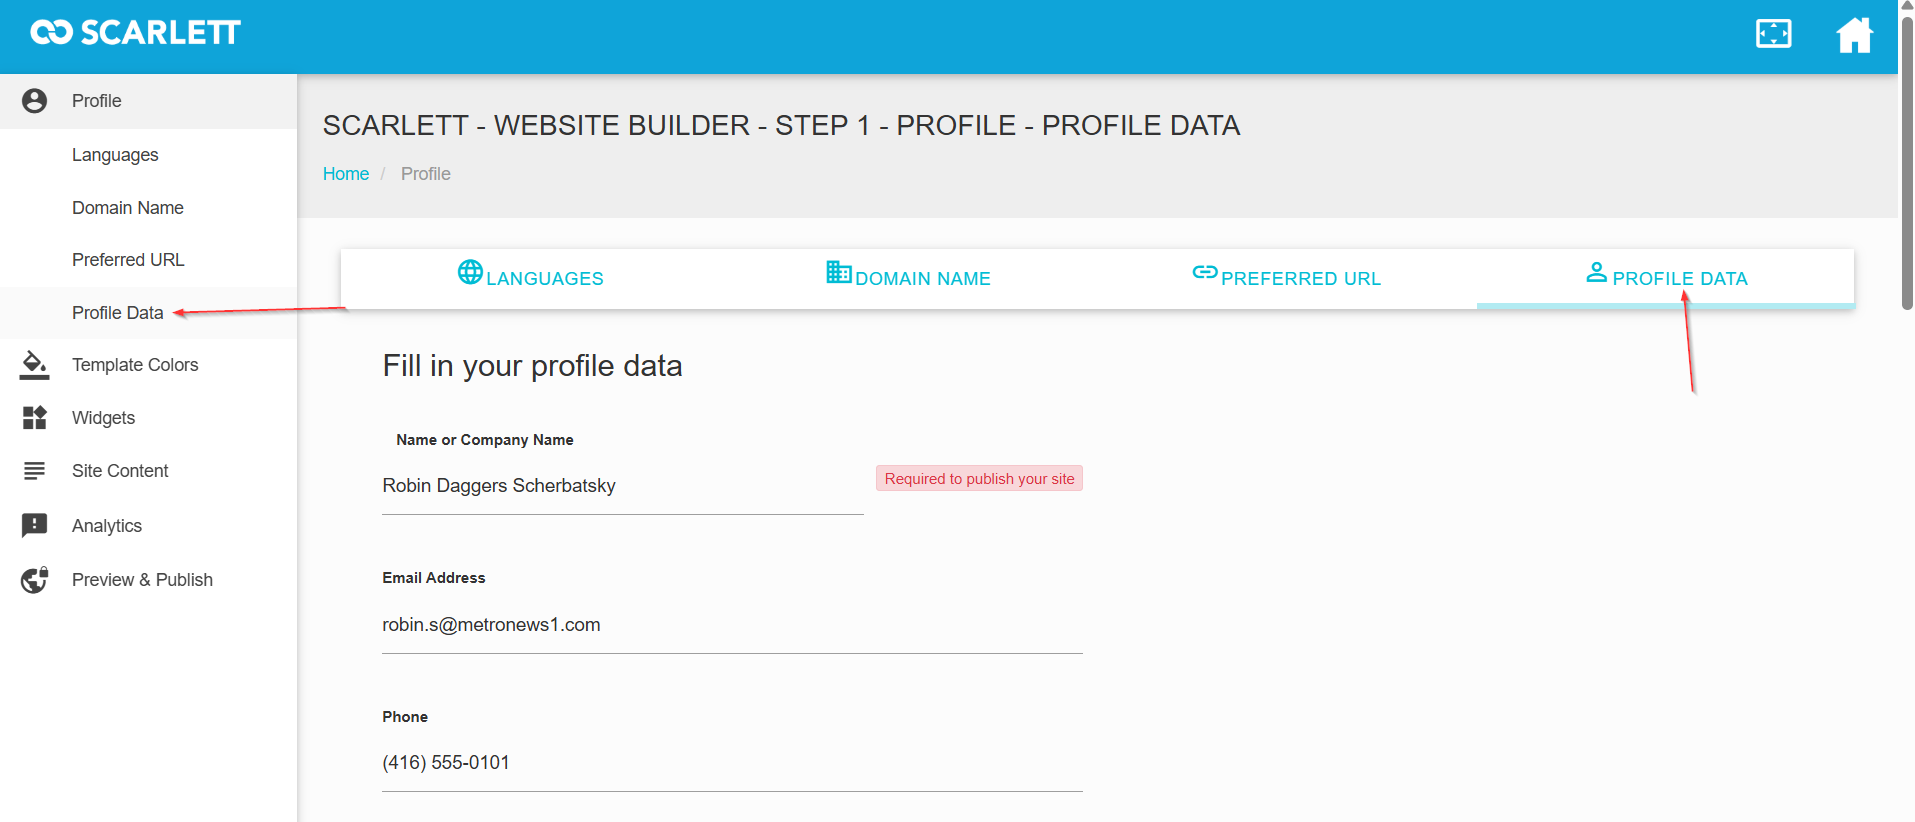This screenshot has width=1915, height=822.
Task: Click the Template Colors paint bucket icon
Action: pyautogui.click(x=35, y=365)
